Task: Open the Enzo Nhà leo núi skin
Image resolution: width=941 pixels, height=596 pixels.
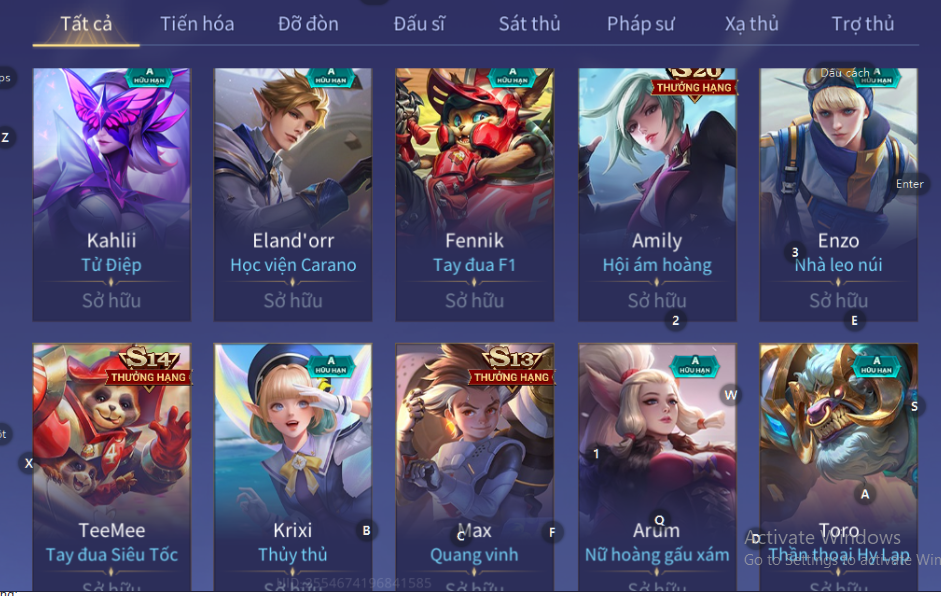Action: [x=838, y=194]
